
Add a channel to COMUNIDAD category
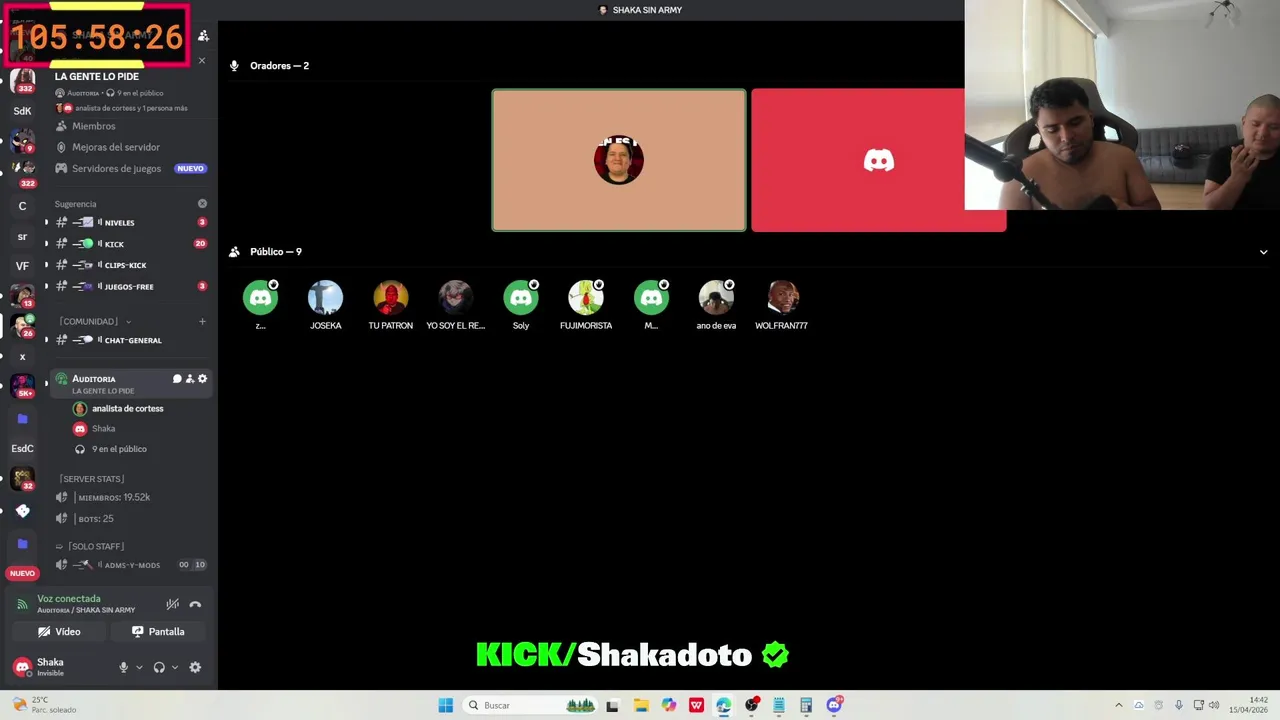202,321
